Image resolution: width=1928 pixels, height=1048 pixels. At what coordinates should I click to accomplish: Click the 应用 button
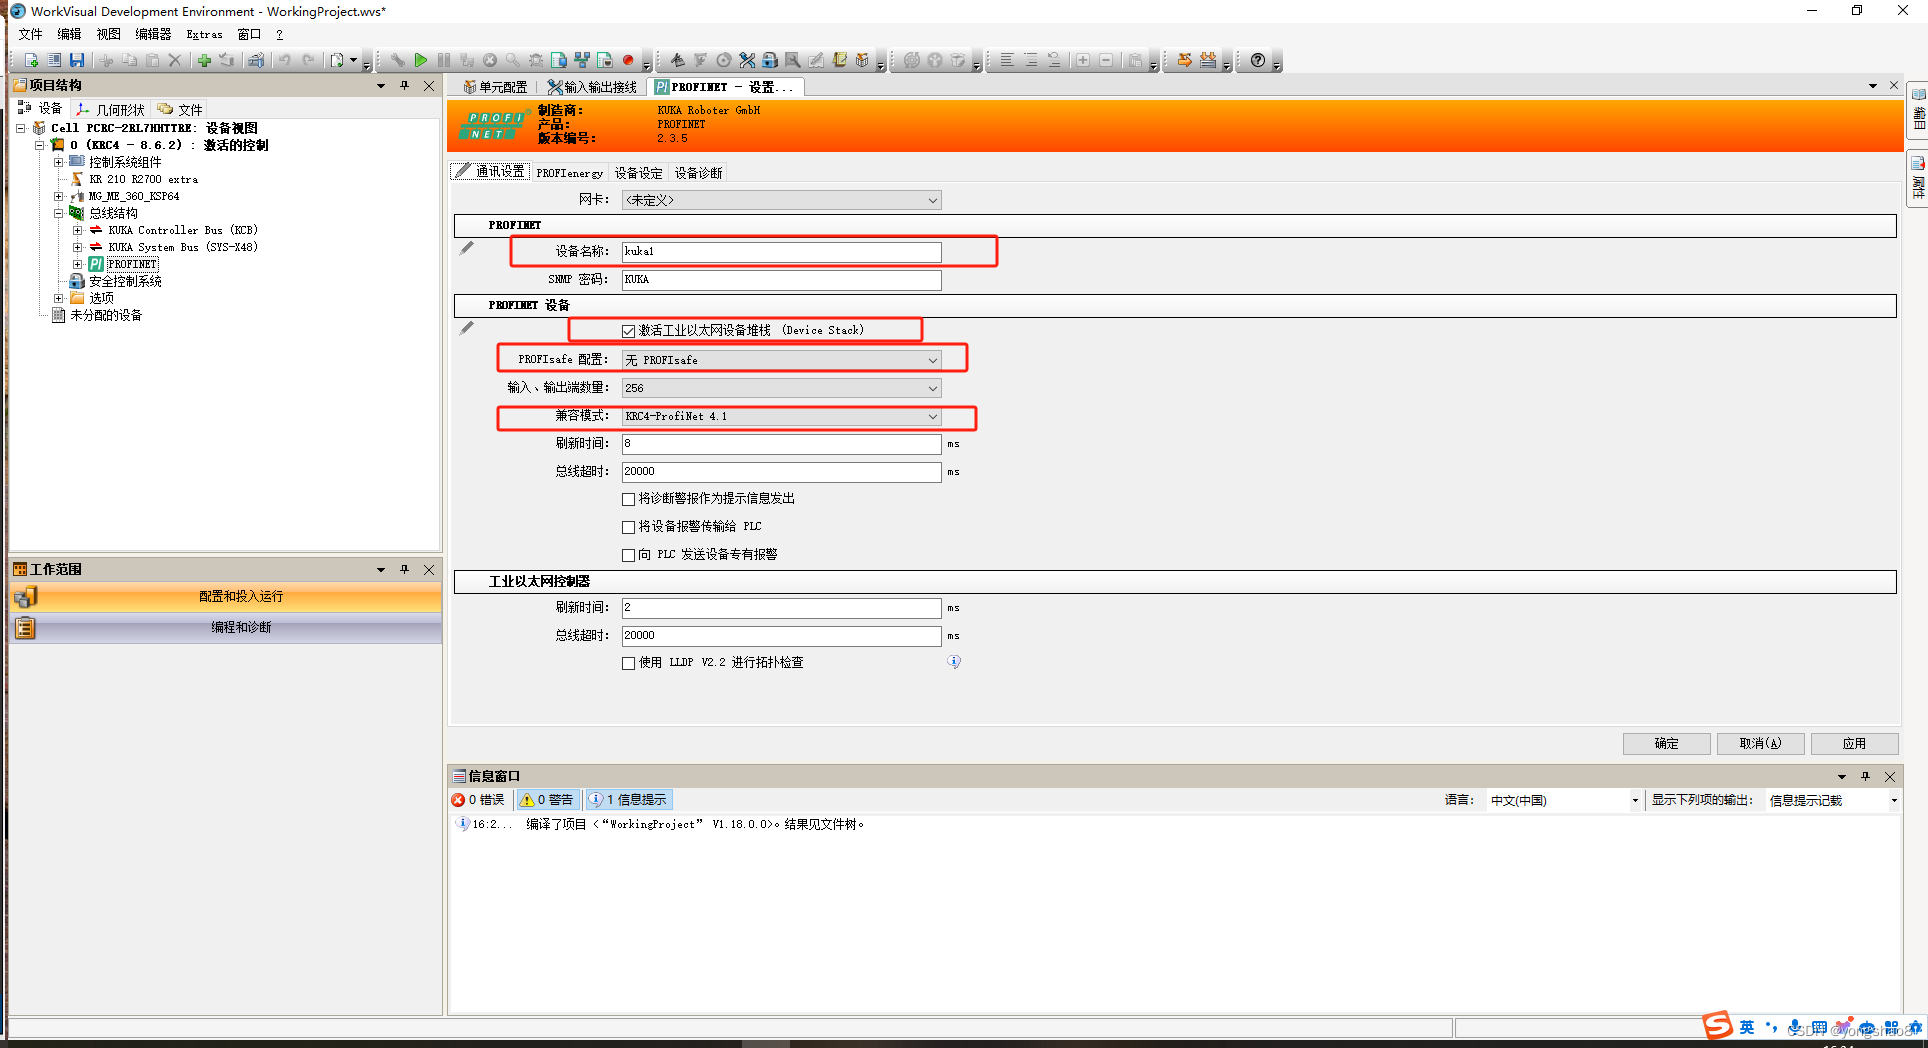click(x=1854, y=743)
